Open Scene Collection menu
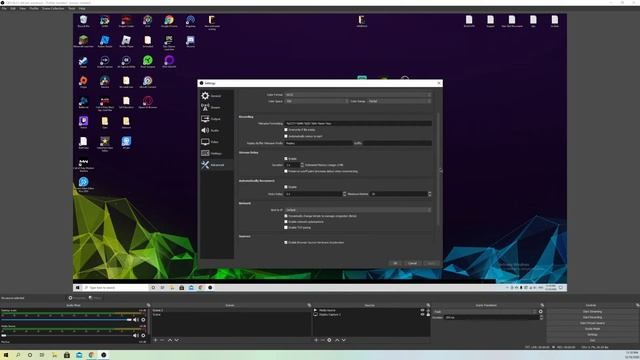This screenshot has height=360, width=640. tap(53, 8)
